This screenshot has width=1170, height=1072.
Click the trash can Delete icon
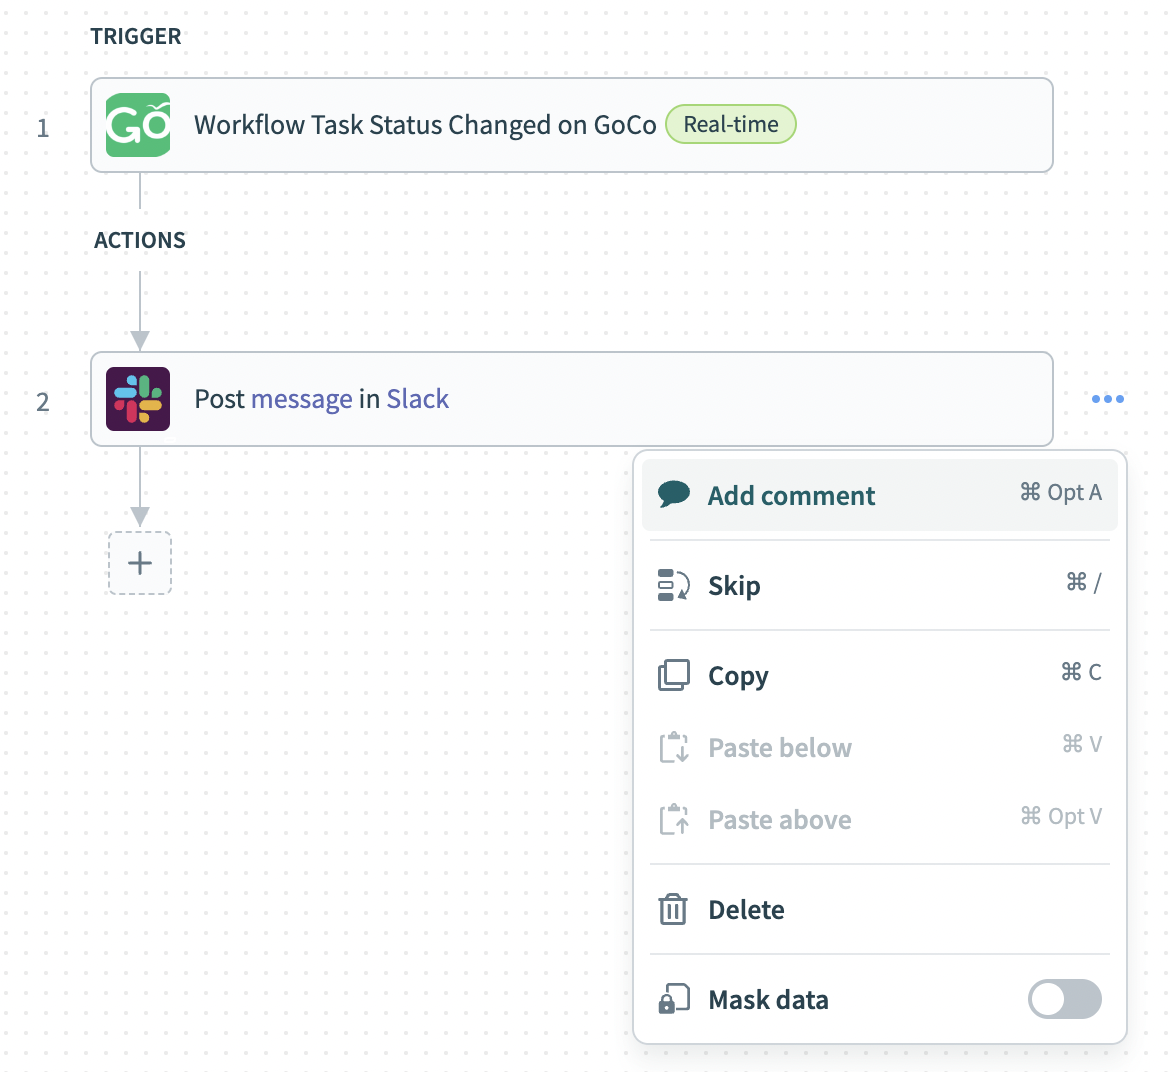click(674, 909)
